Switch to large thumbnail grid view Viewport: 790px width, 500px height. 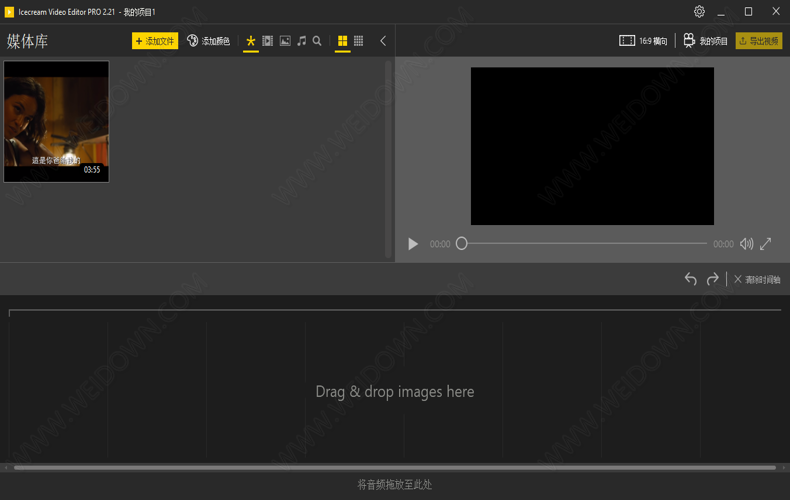click(342, 41)
